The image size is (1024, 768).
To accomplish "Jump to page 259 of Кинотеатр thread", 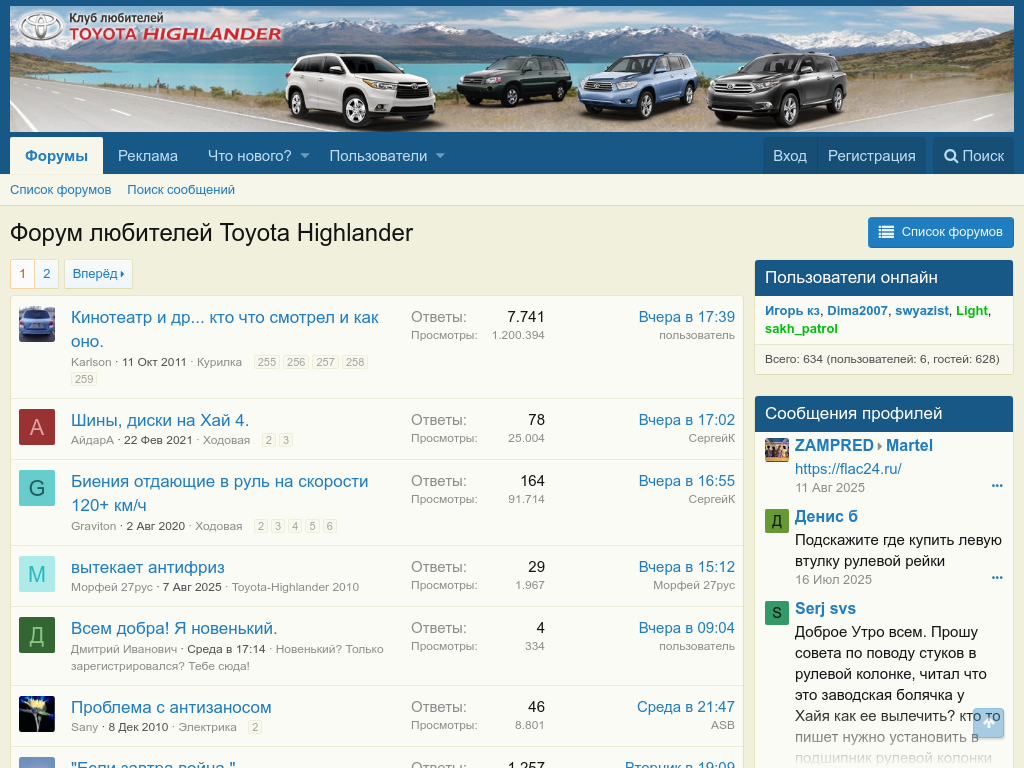I will pos(84,379).
